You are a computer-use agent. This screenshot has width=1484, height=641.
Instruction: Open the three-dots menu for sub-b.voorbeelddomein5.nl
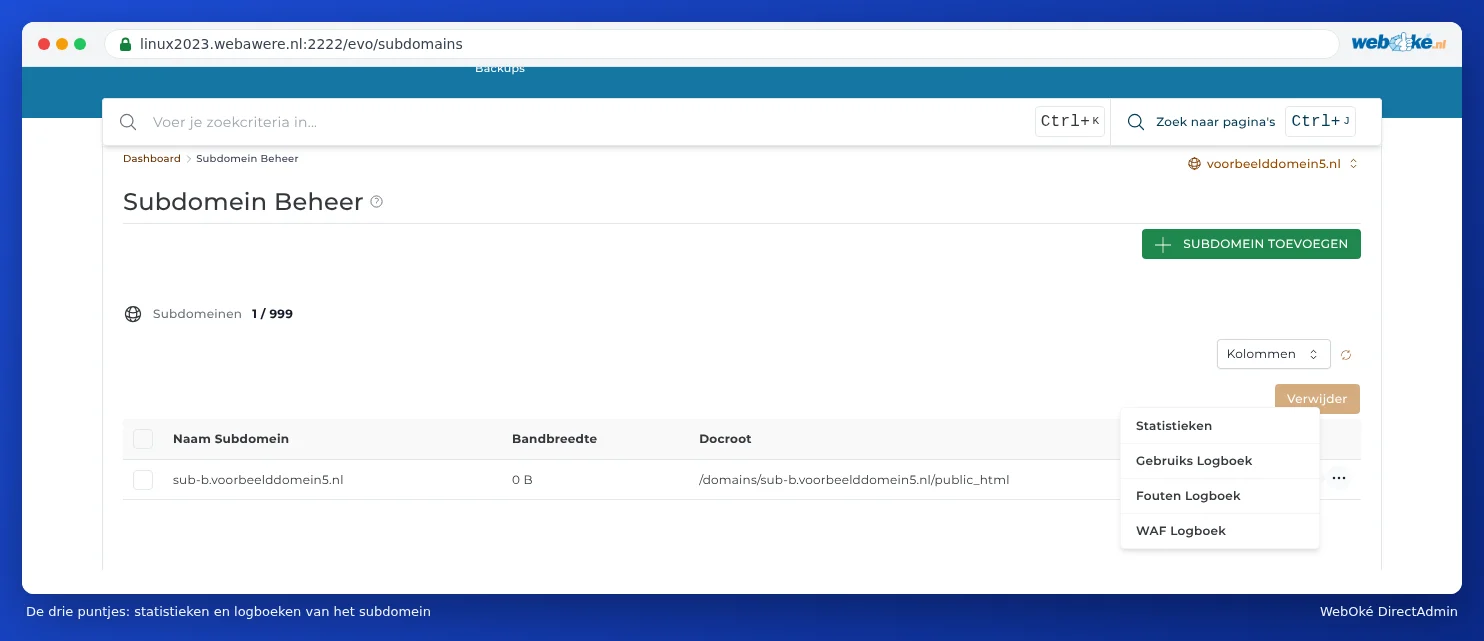tap(1339, 479)
